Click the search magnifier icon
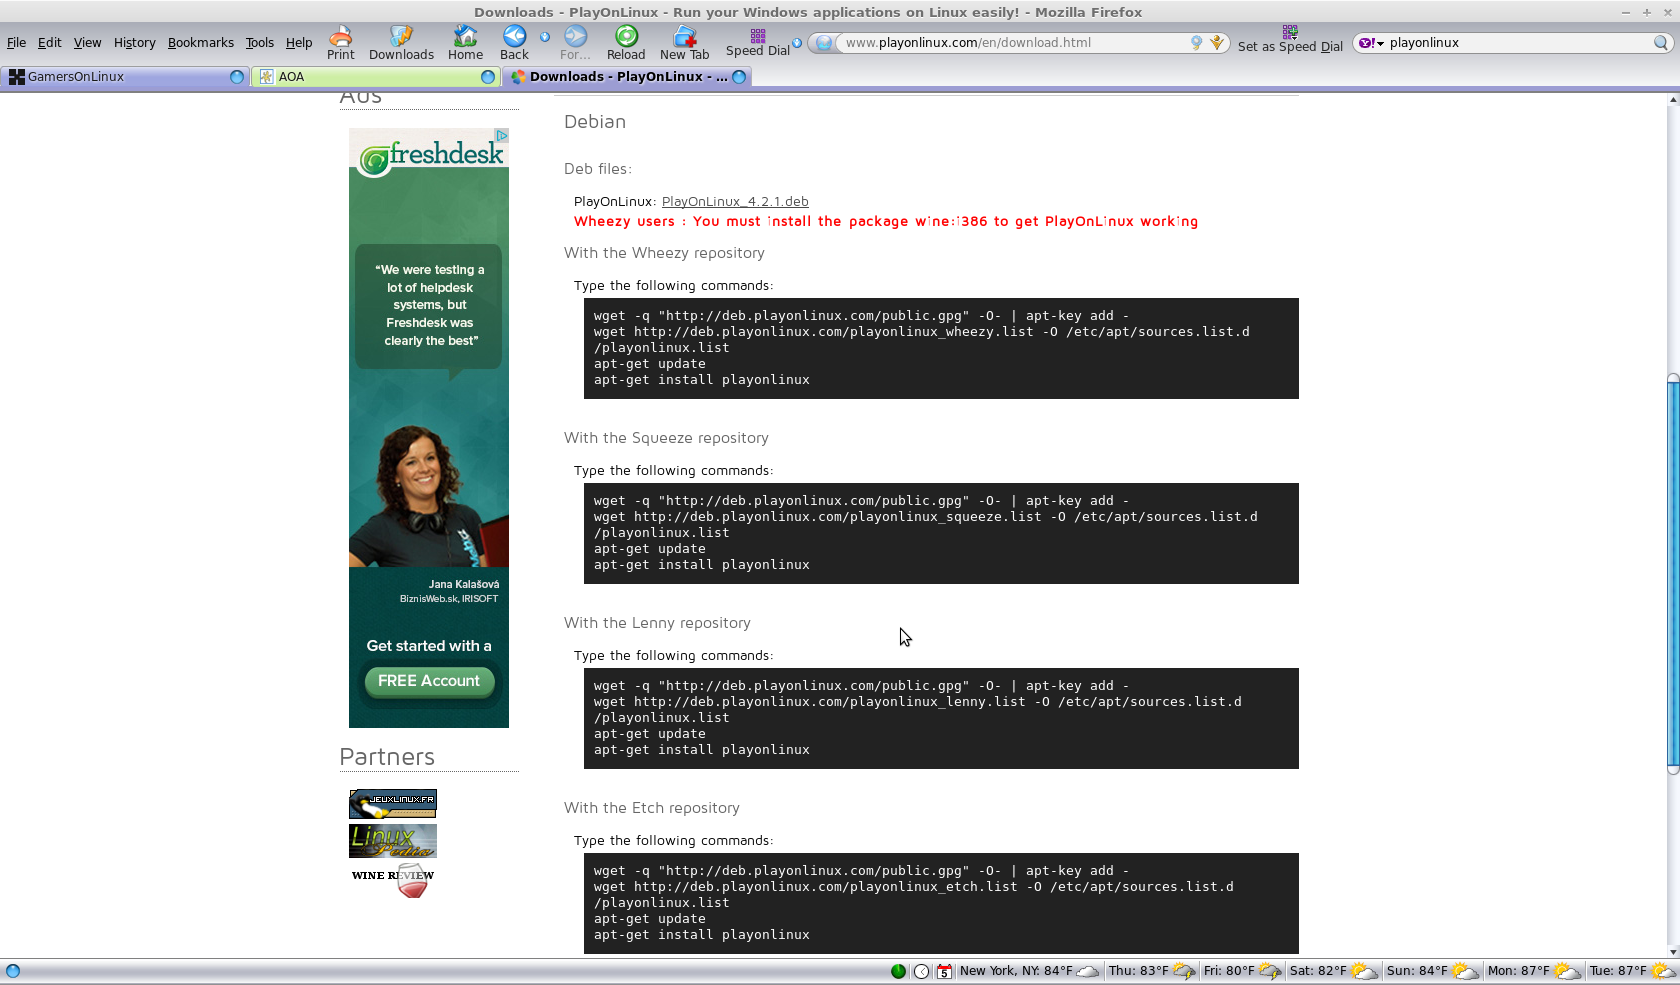 [x=1660, y=43]
